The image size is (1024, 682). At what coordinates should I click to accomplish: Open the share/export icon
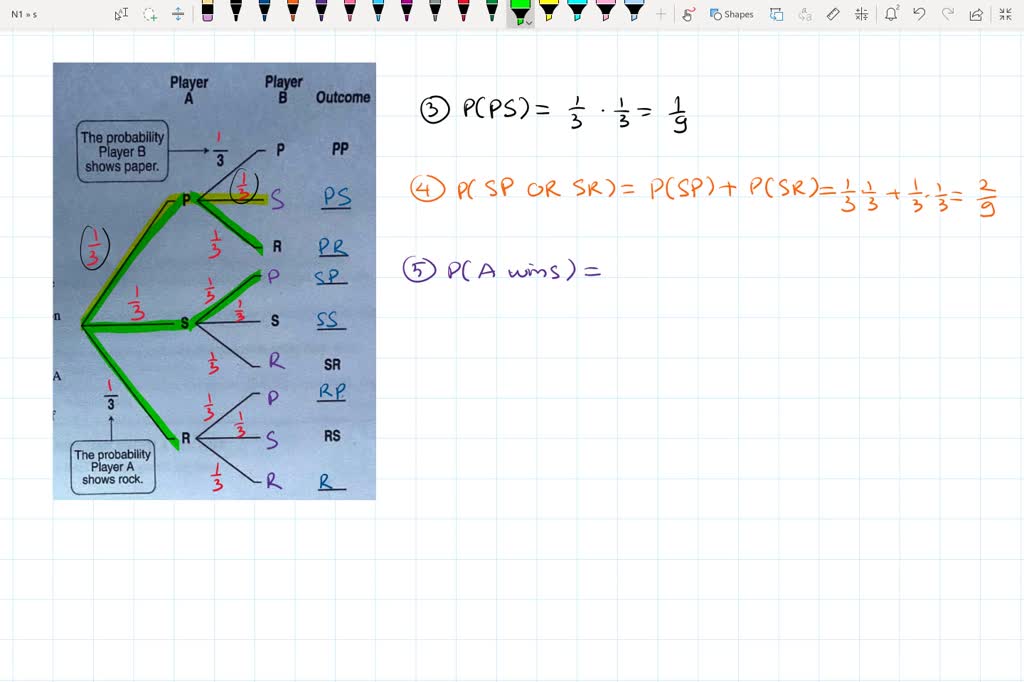pos(976,14)
